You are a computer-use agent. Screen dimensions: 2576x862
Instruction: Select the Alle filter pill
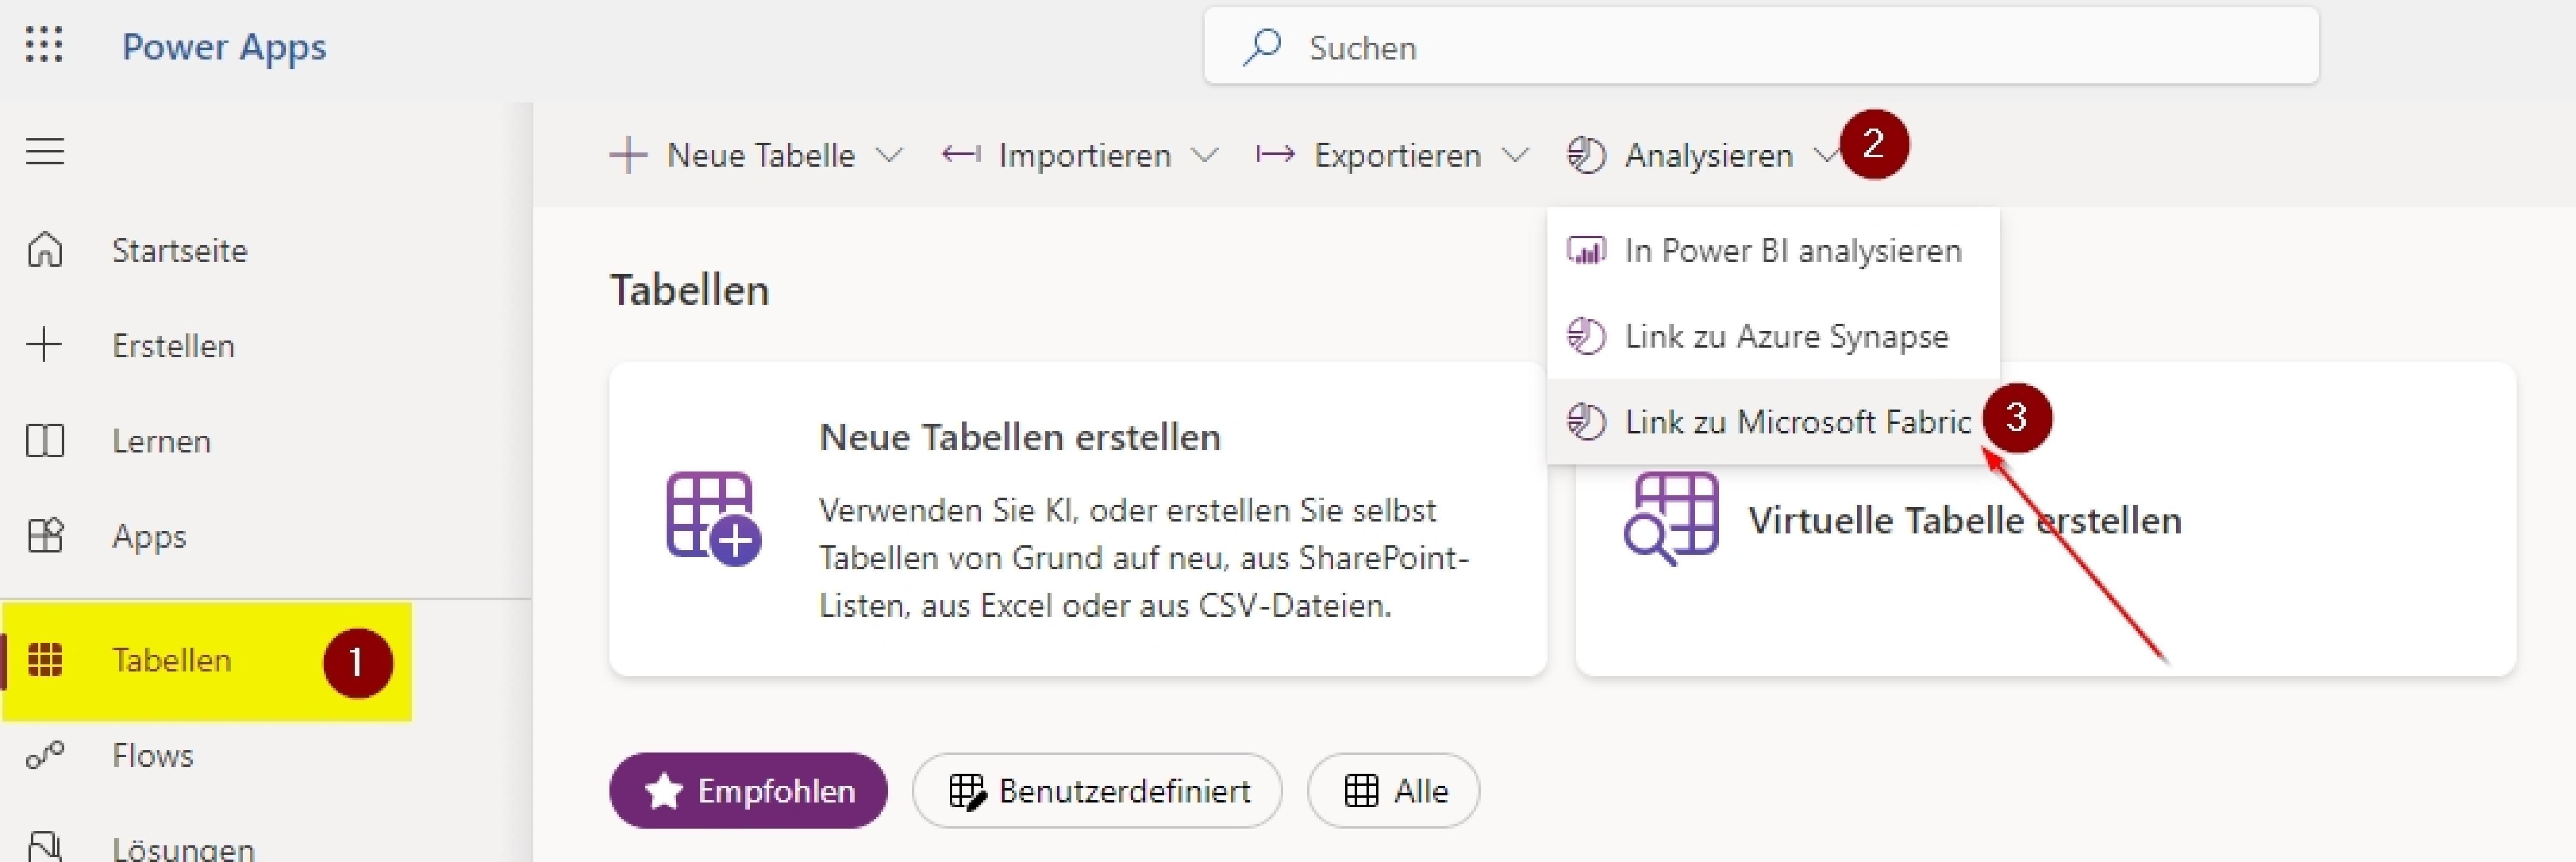1393,790
